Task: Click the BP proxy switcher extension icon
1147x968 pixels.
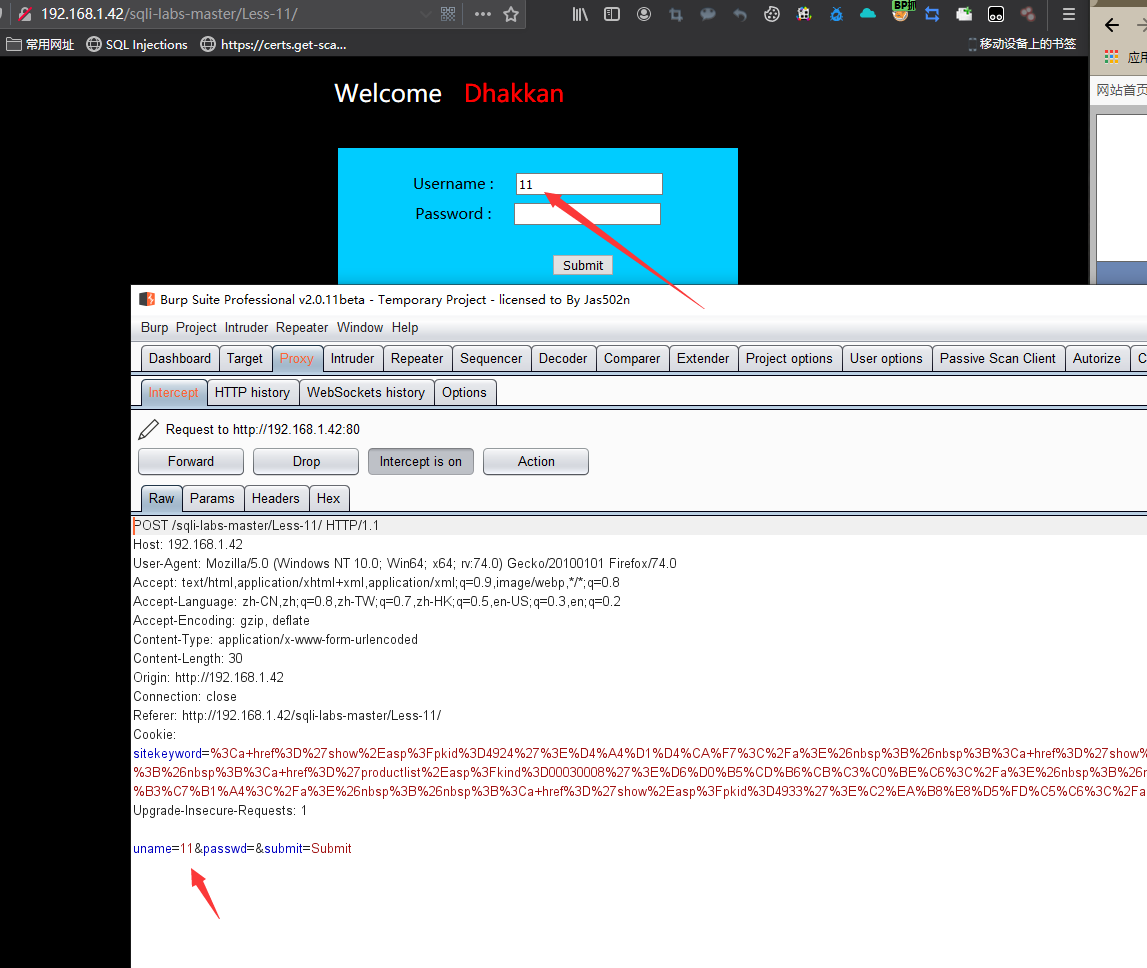Action: point(901,12)
